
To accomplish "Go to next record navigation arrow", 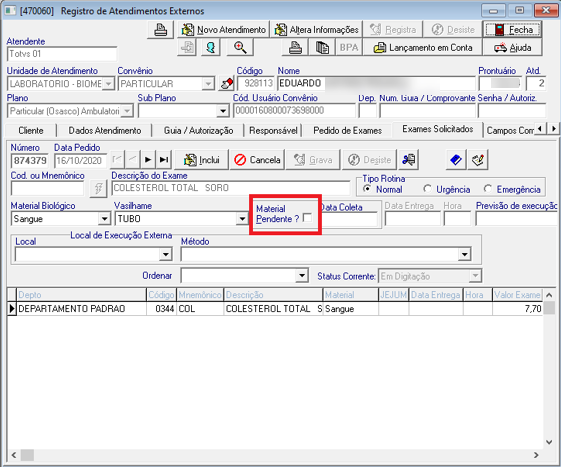I will coord(148,160).
